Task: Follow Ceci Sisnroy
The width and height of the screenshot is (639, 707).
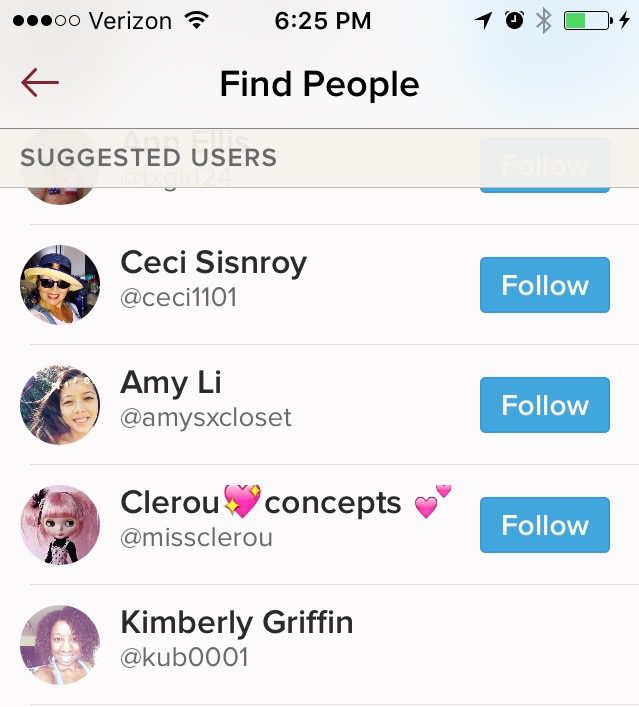Action: point(544,285)
